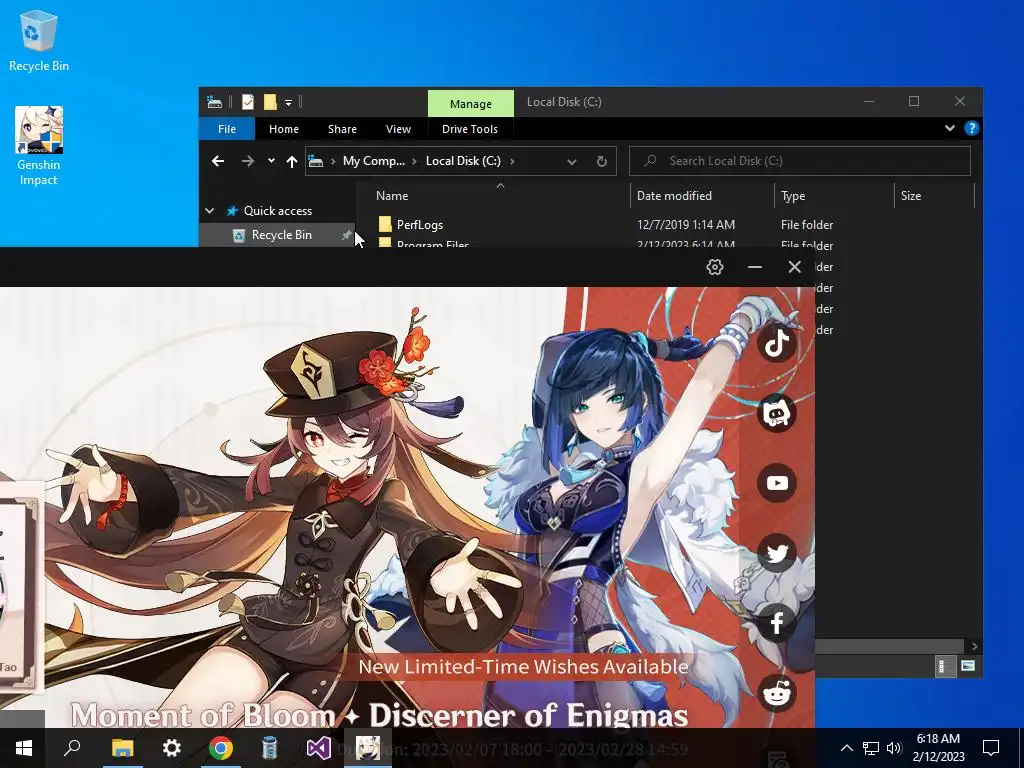Viewport: 1024px width, 768px height.
Task: Open the Twitter link in Genshin launcher
Action: [x=776, y=553]
